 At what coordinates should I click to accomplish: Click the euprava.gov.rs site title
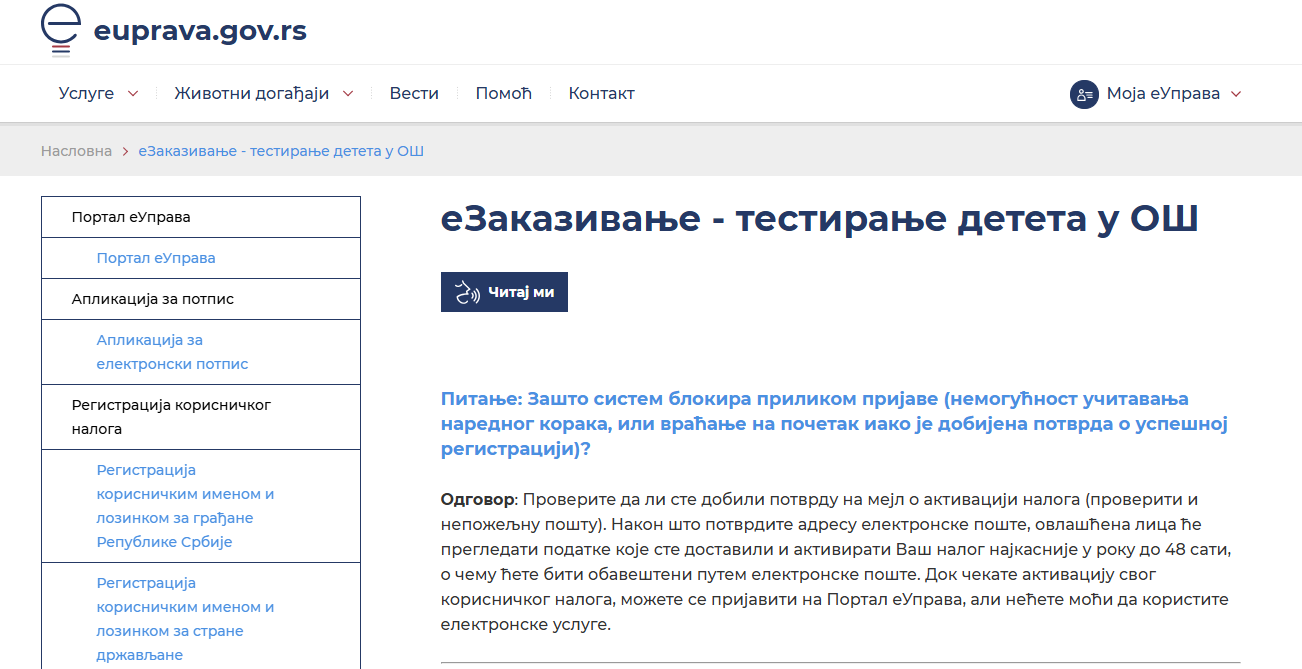pyautogui.click(x=200, y=31)
